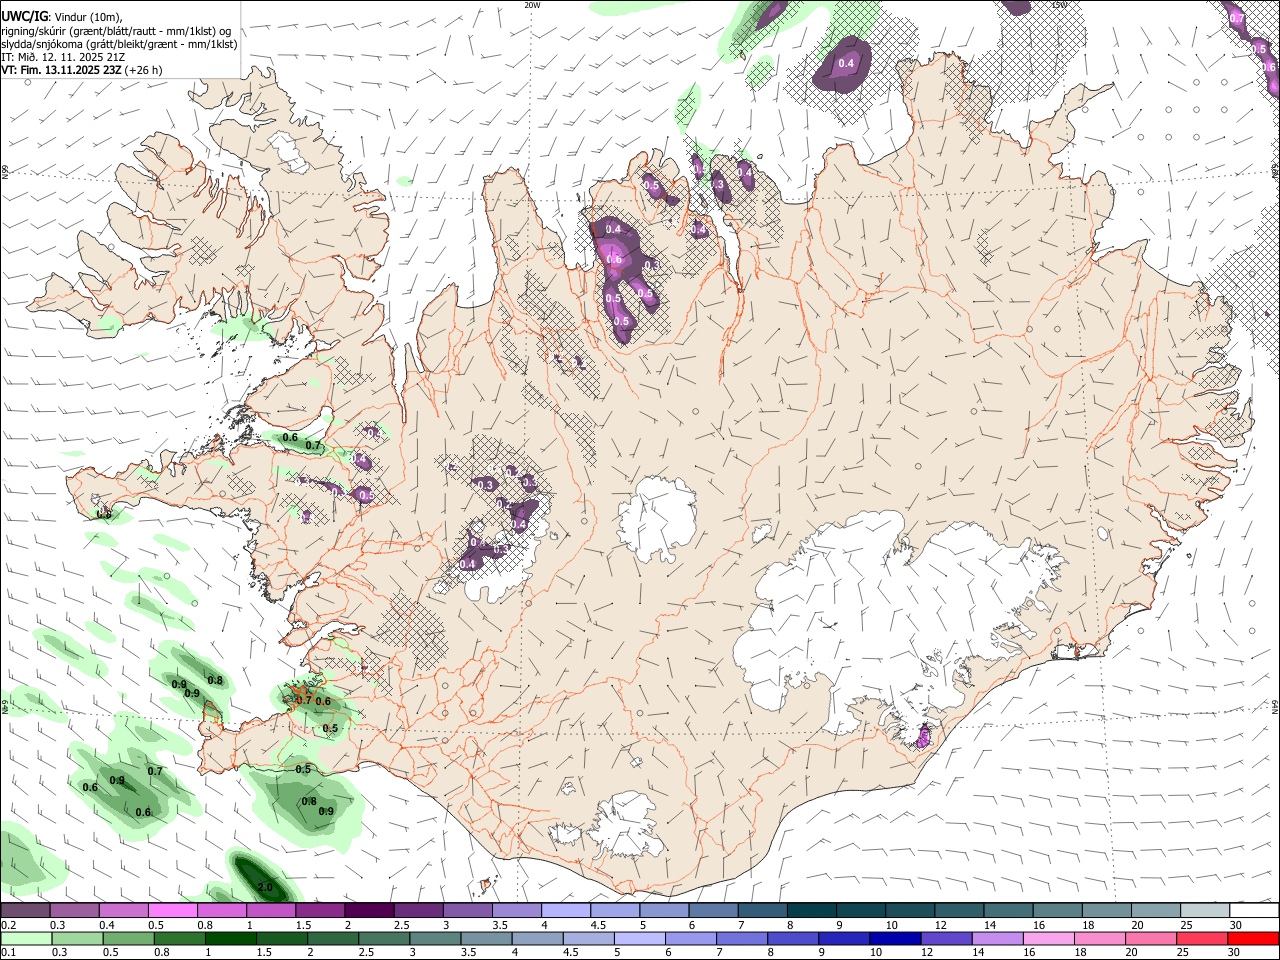Screen dimensions: 1280x960
Task: Click the '(+26 h)' forecast offset text
Action: pos(144,70)
